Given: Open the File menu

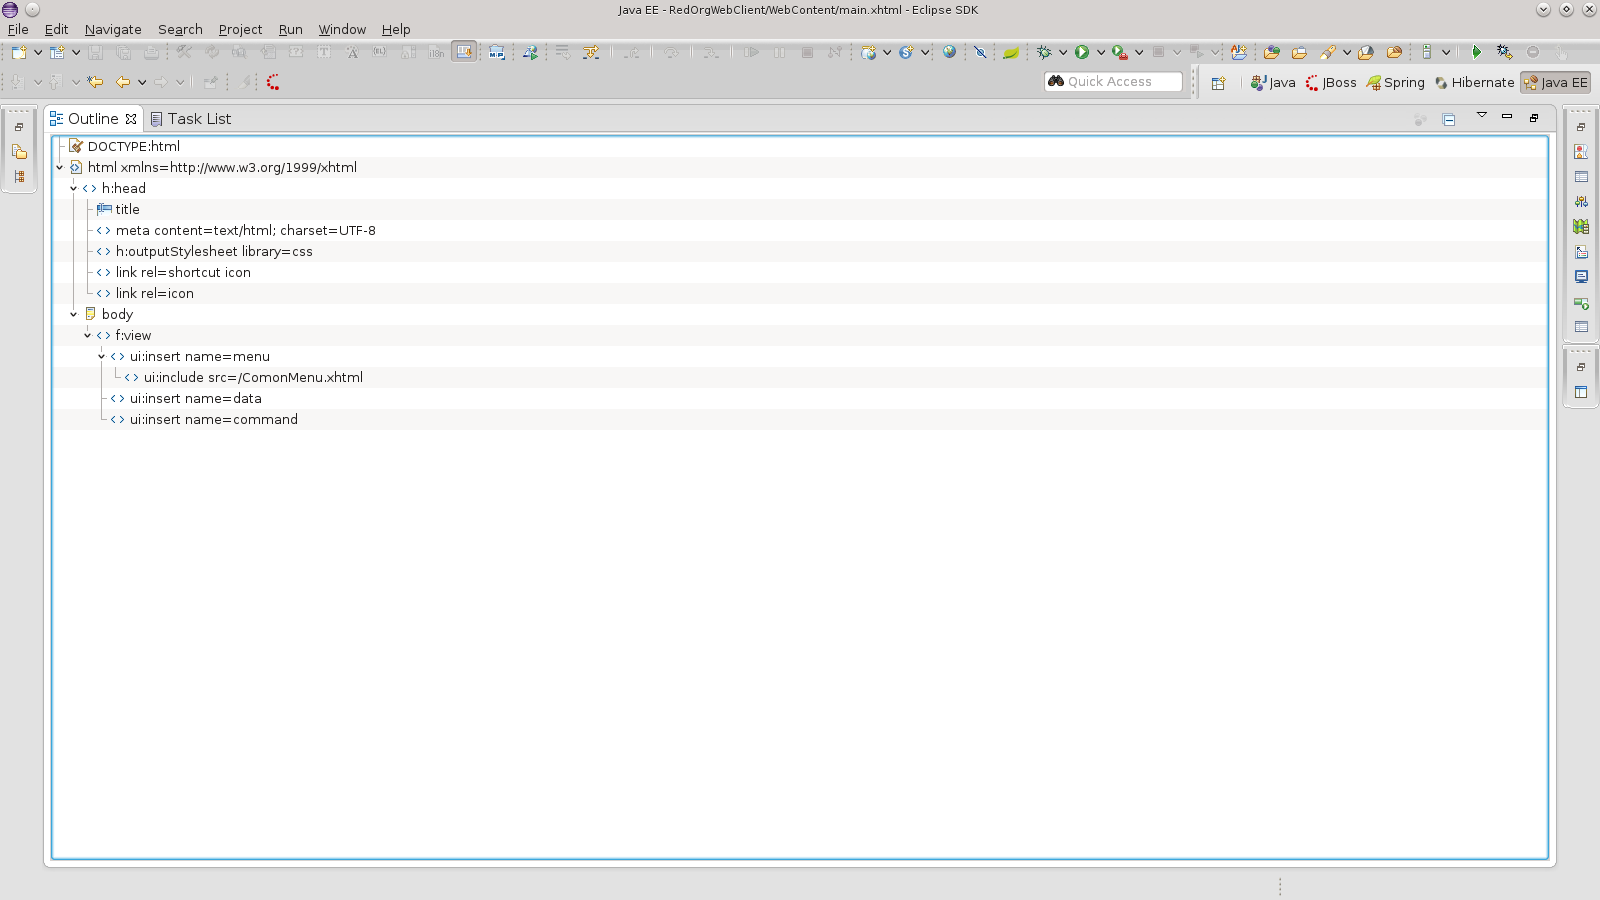Looking at the screenshot, I should point(18,29).
